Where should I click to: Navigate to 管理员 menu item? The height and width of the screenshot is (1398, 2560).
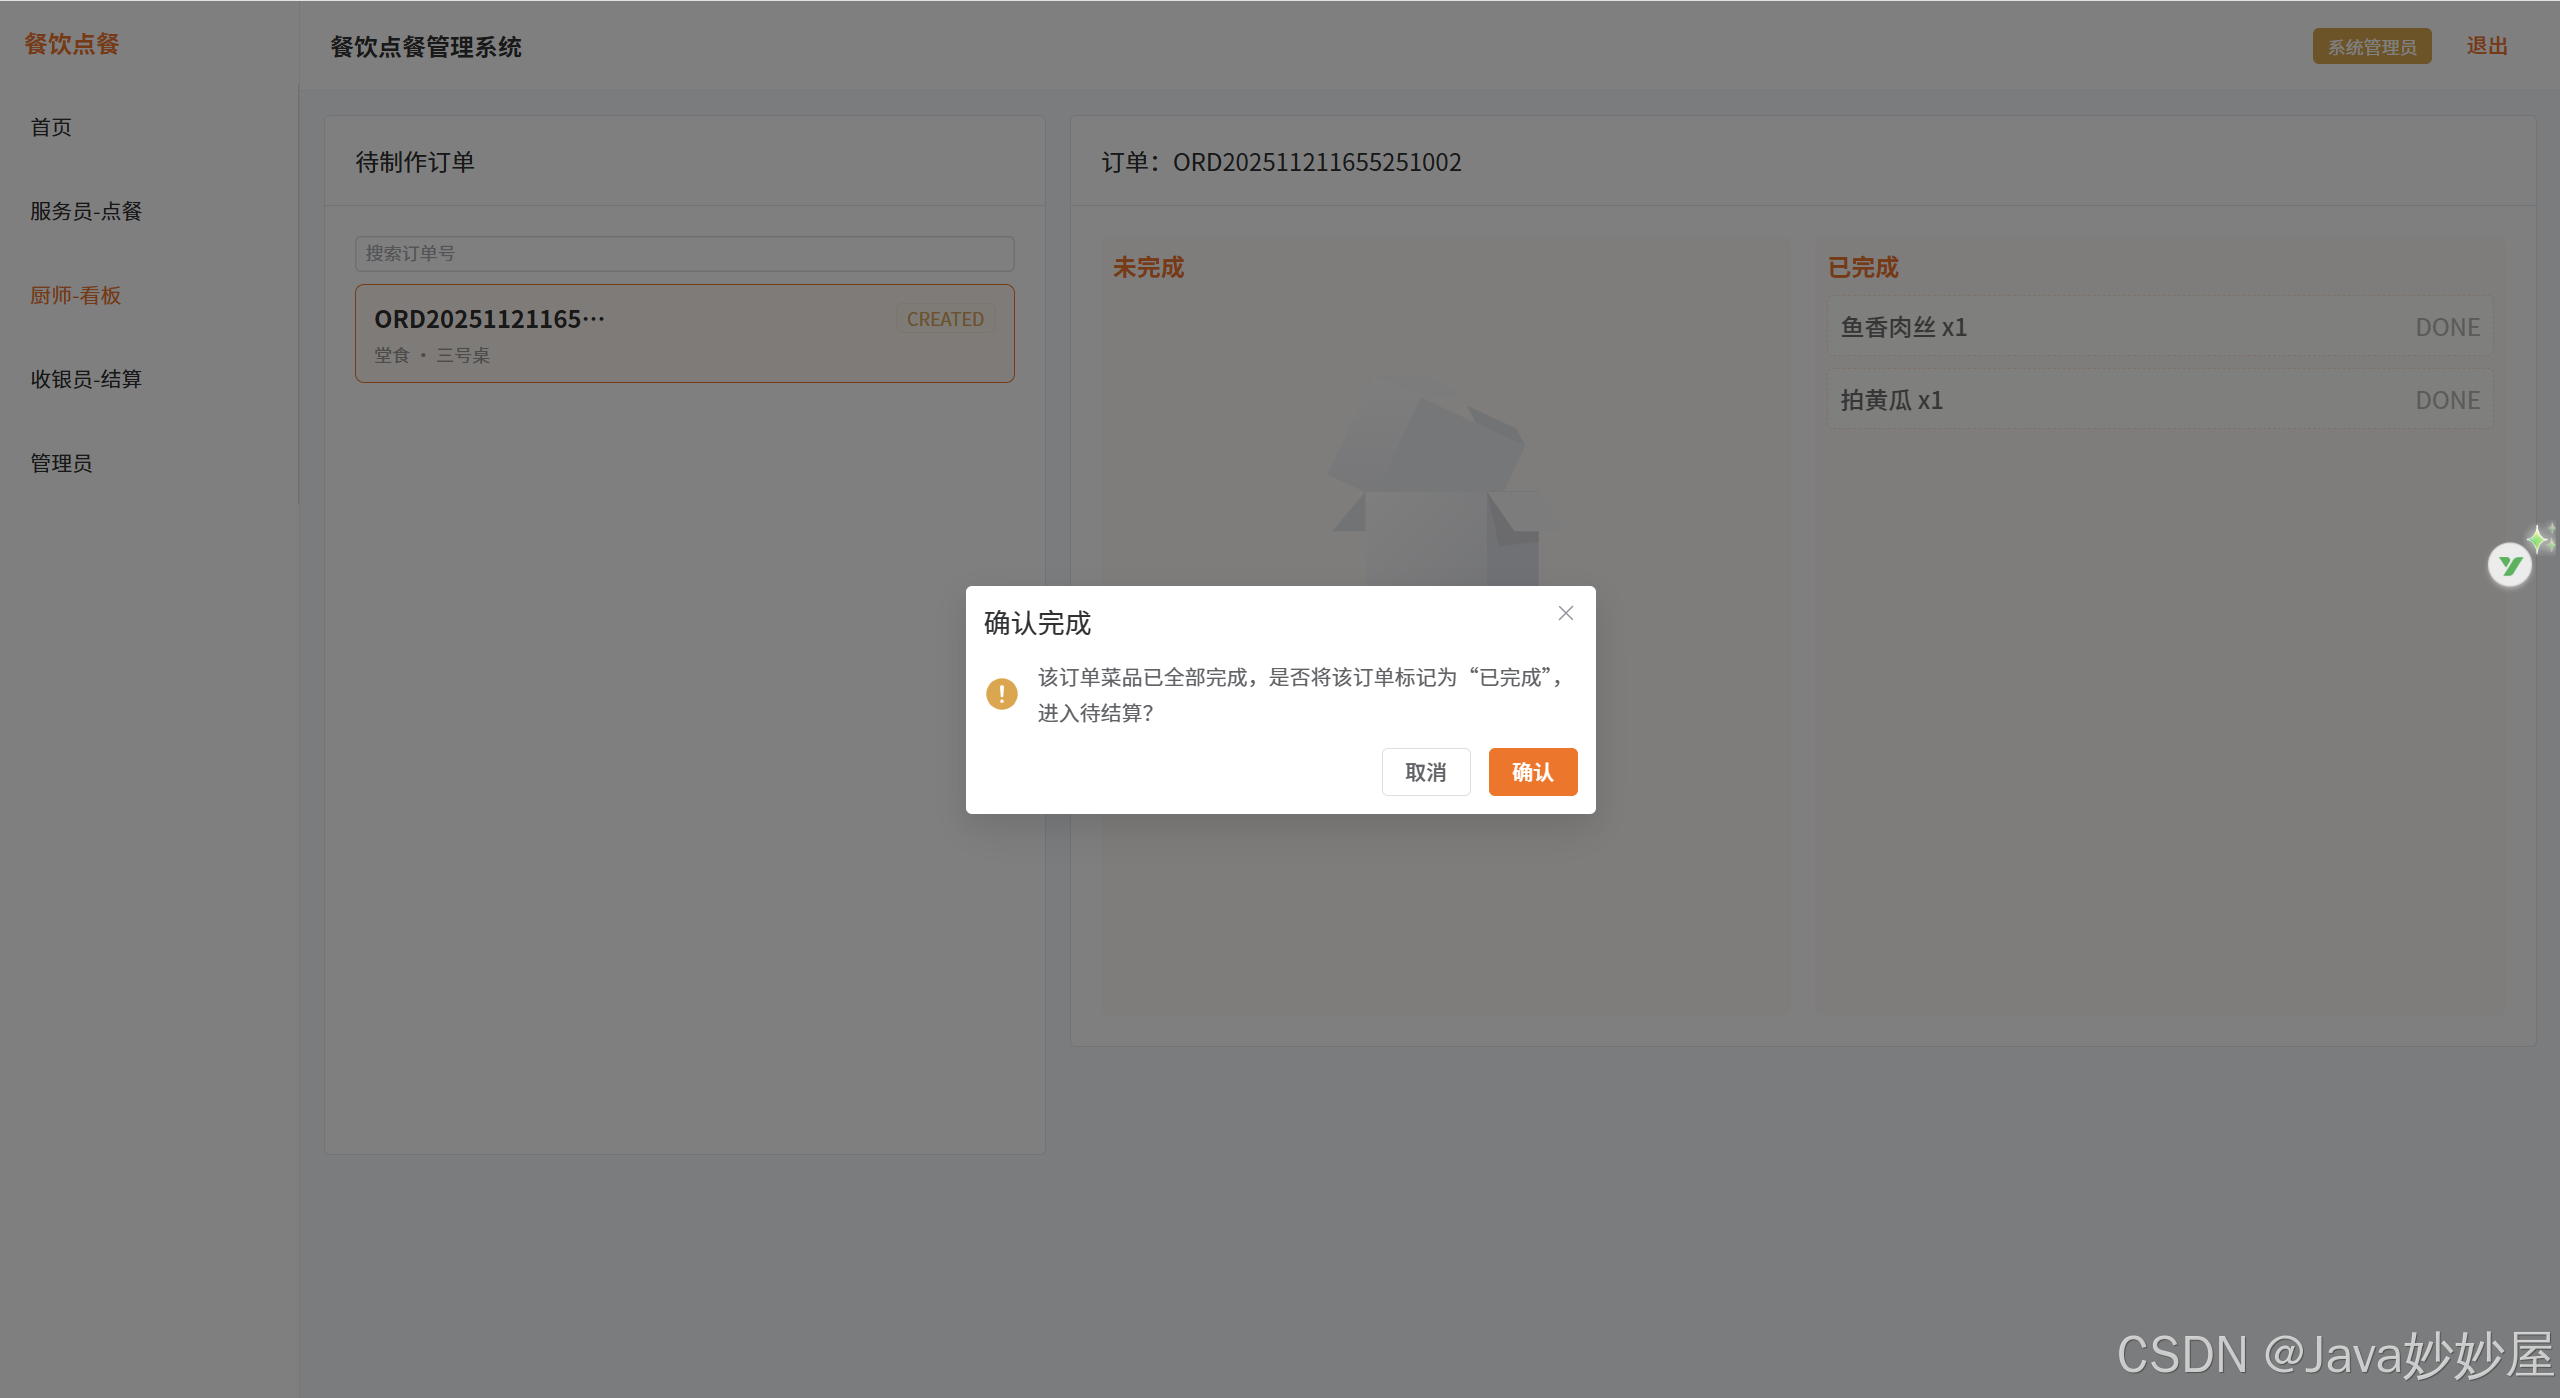tap(61, 463)
